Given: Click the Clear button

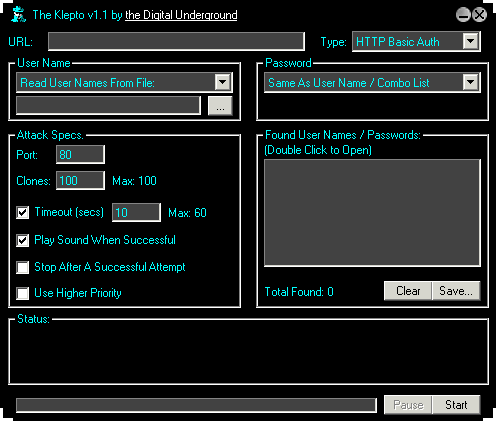Looking at the screenshot, I should (x=408, y=291).
